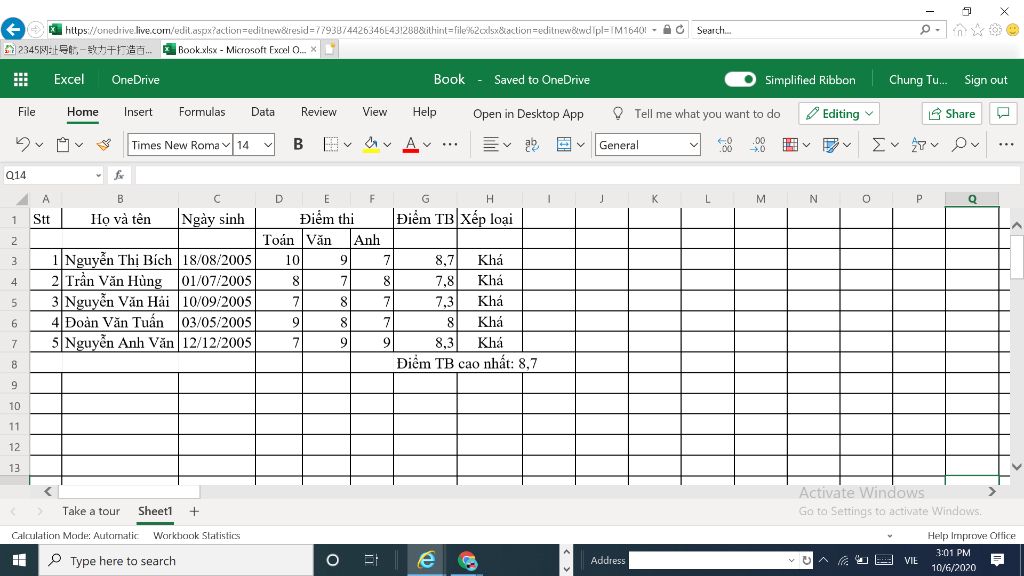Switch to the View tab
Viewport: 1024px width, 576px height.
[x=375, y=112]
